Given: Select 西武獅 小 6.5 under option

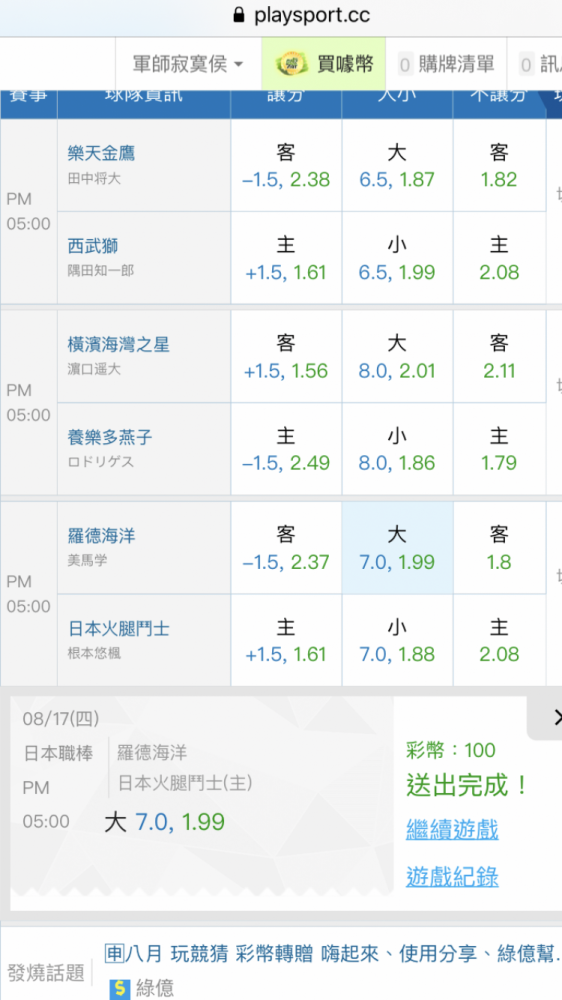Looking at the screenshot, I should [397, 258].
